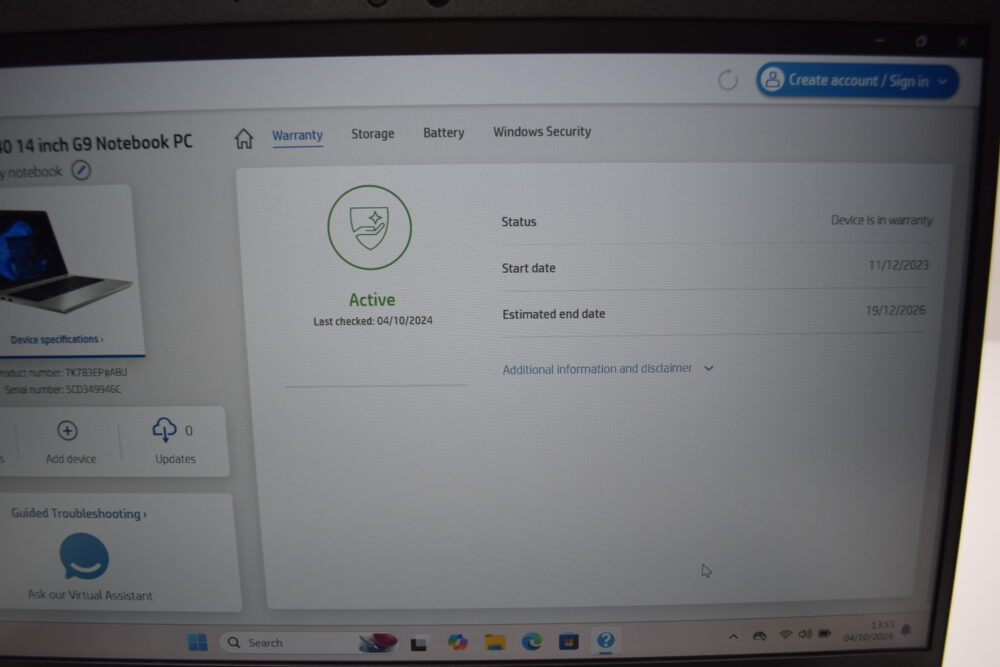Open File Explorer from the taskbar

pyautogui.click(x=494, y=641)
